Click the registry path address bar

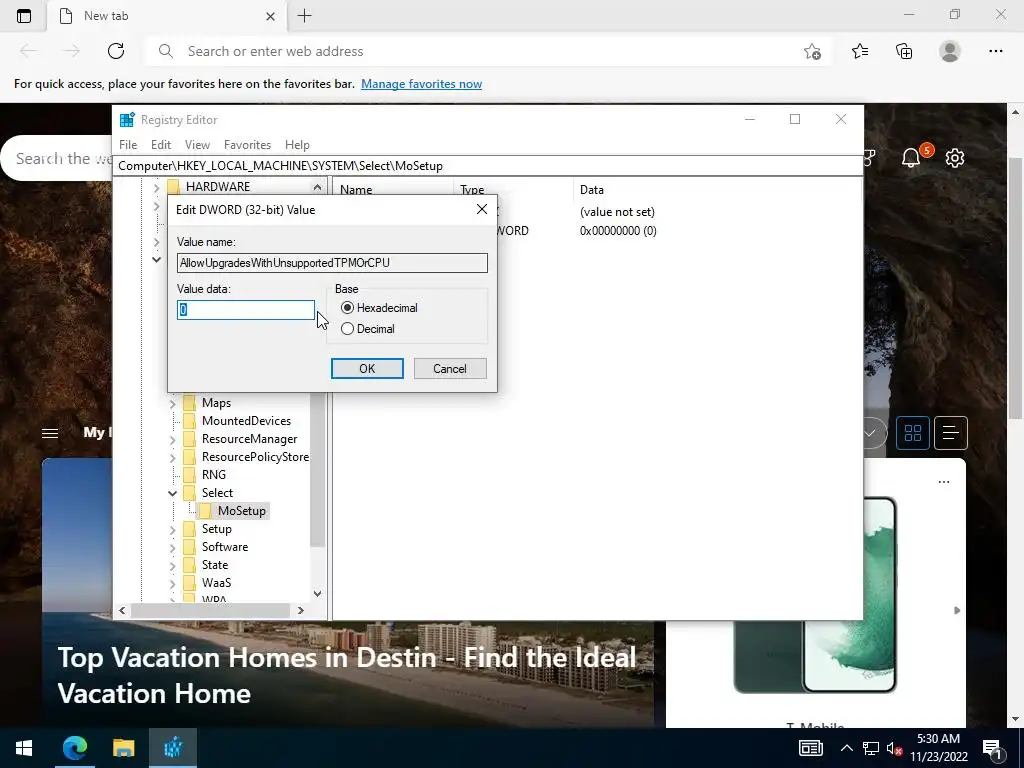tap(487, 165)
